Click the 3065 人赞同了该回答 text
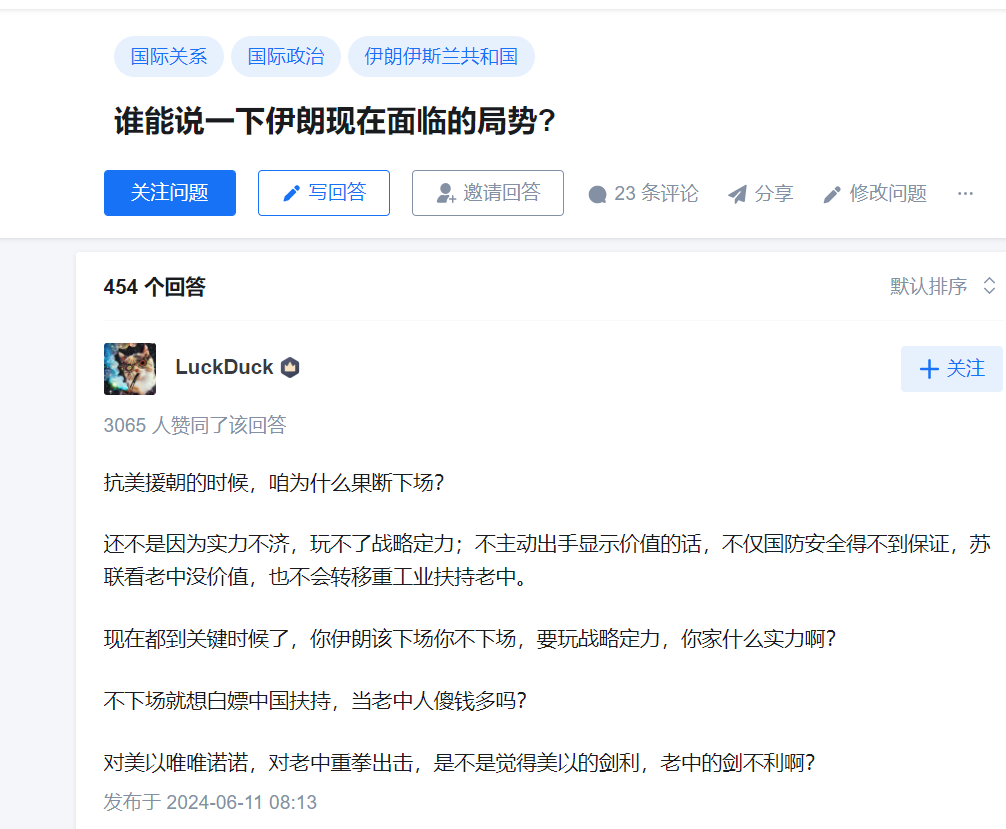1006x829 pixels. [195, 425]
